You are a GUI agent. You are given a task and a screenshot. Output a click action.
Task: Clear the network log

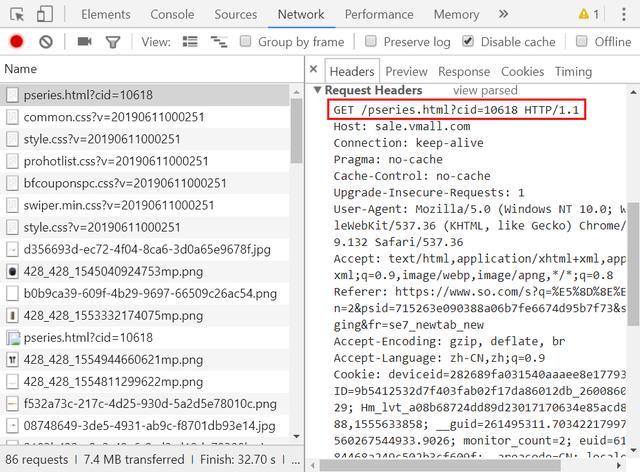point(46,42)
